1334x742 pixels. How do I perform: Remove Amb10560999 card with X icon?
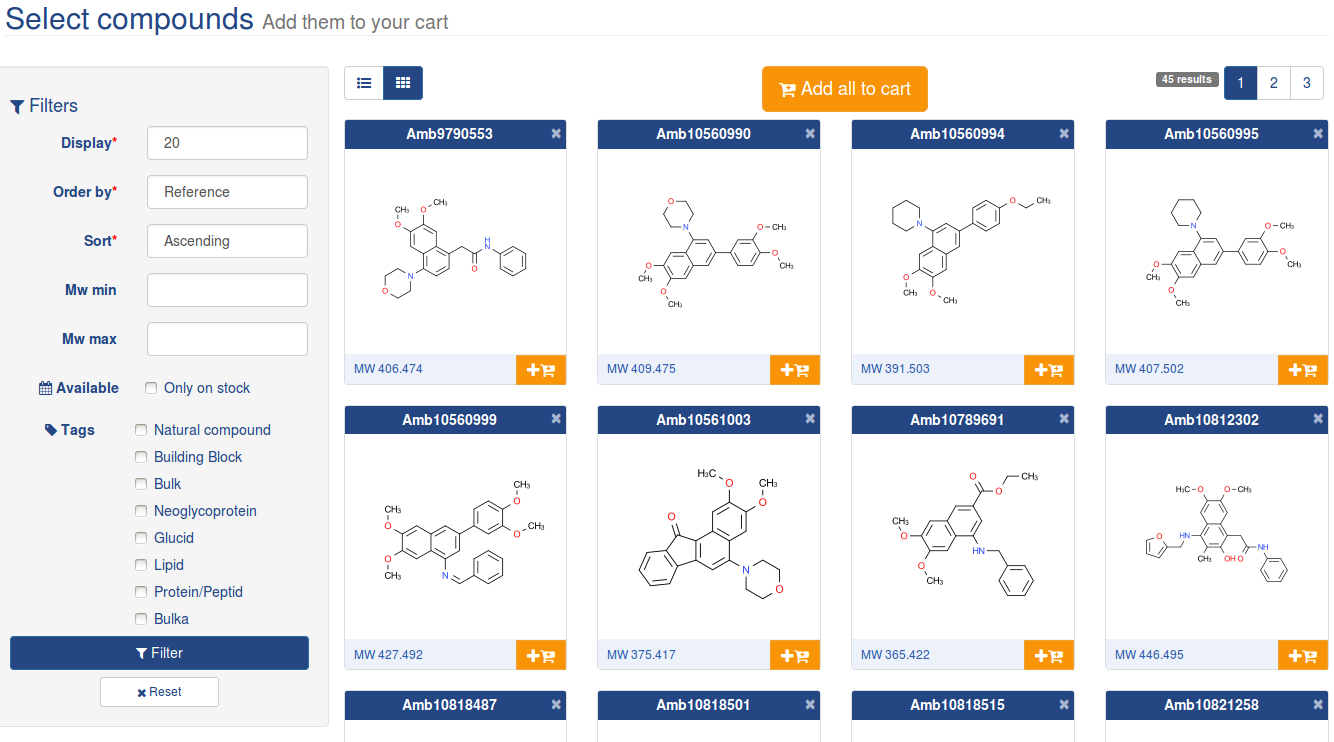point(556,419)
